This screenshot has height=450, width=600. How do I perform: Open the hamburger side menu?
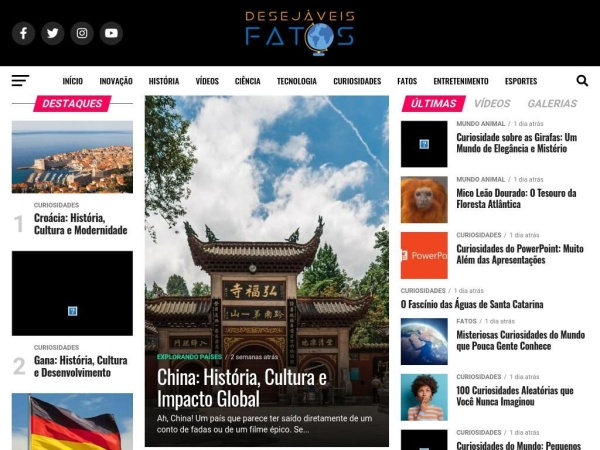coord(20,81)
